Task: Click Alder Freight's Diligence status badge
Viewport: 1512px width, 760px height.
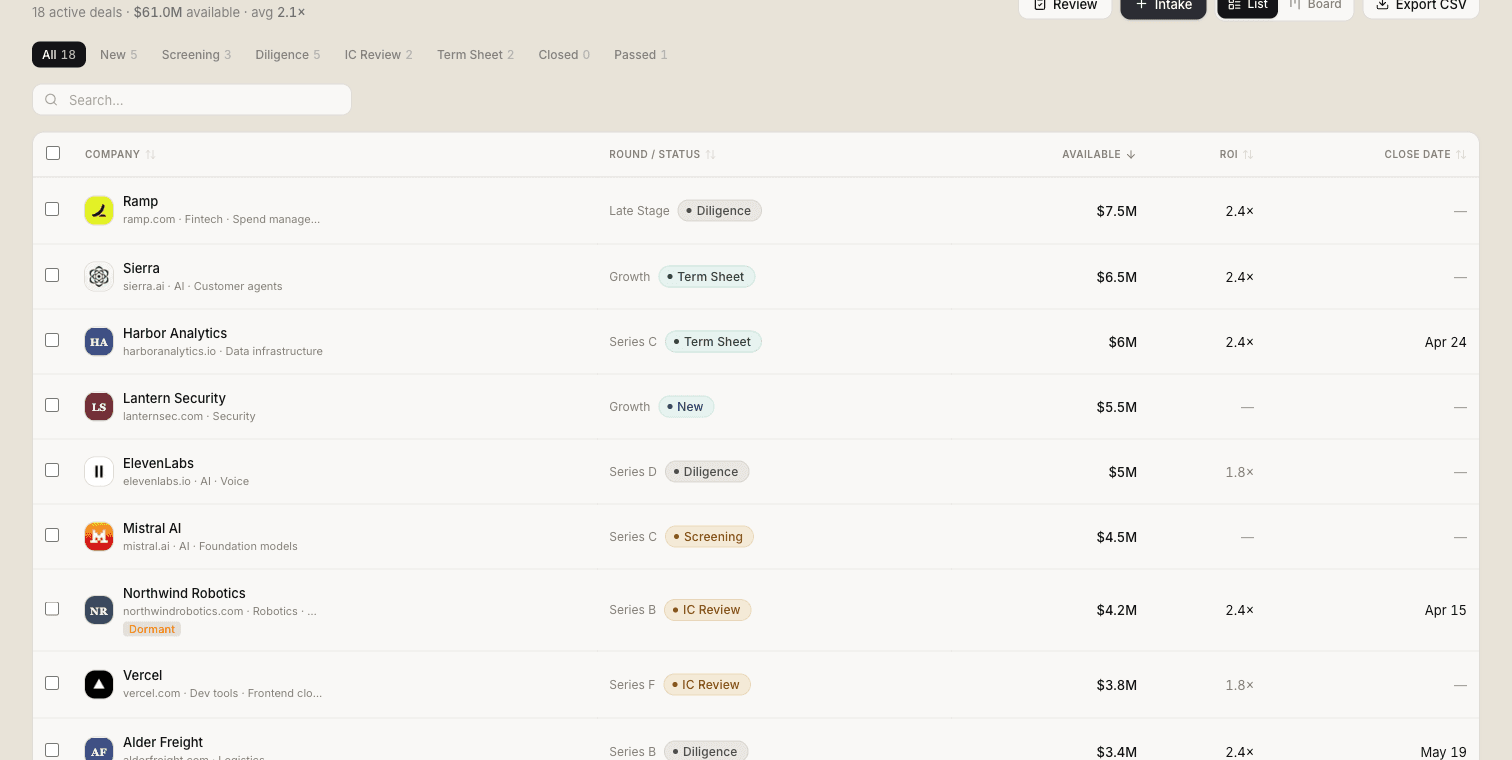Action: coord(706,751)
